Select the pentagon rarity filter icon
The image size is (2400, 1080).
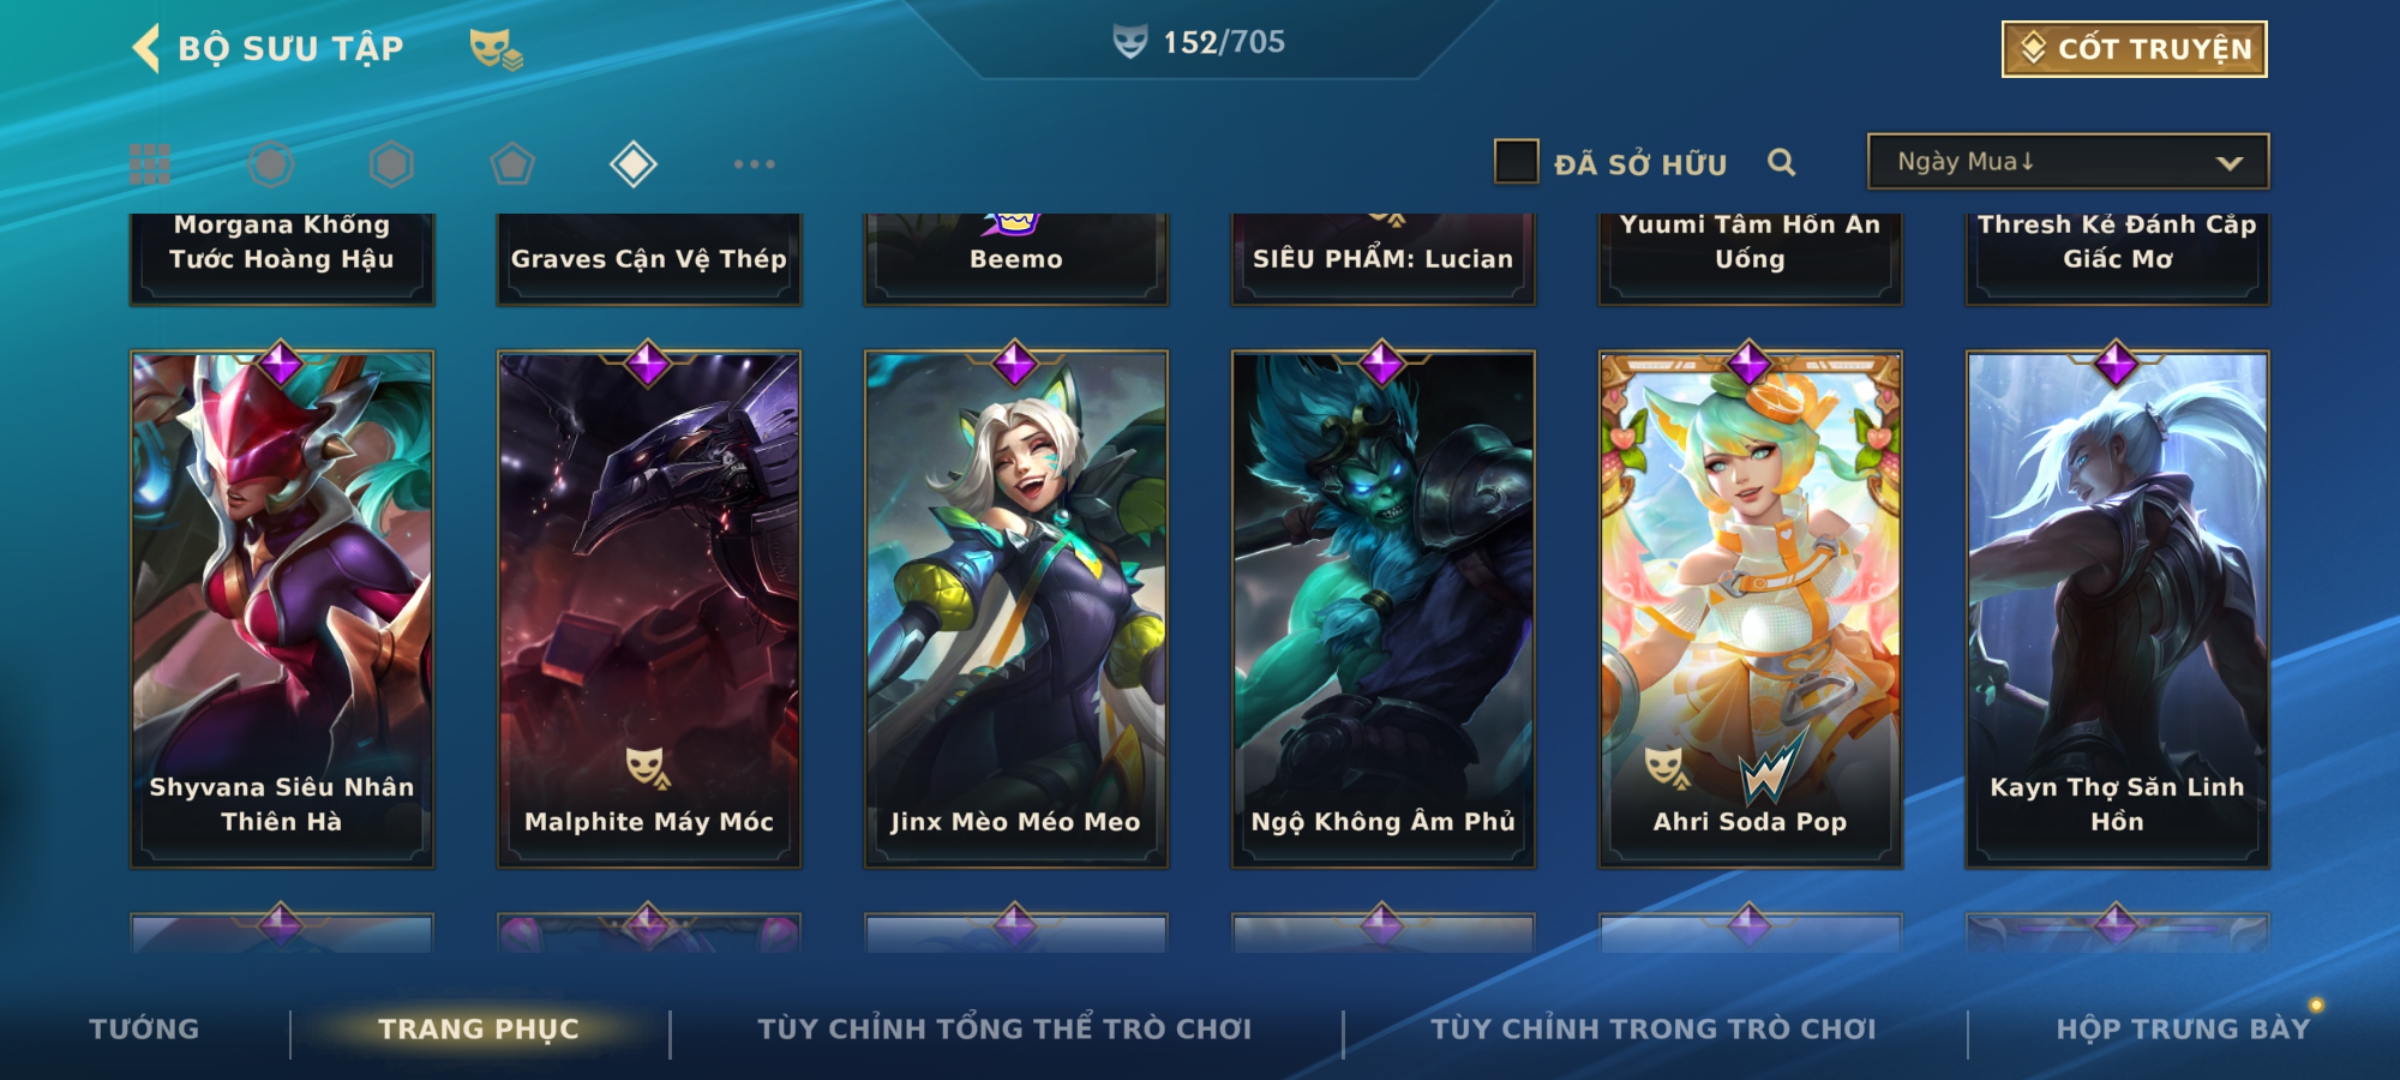tap(512, 164)
